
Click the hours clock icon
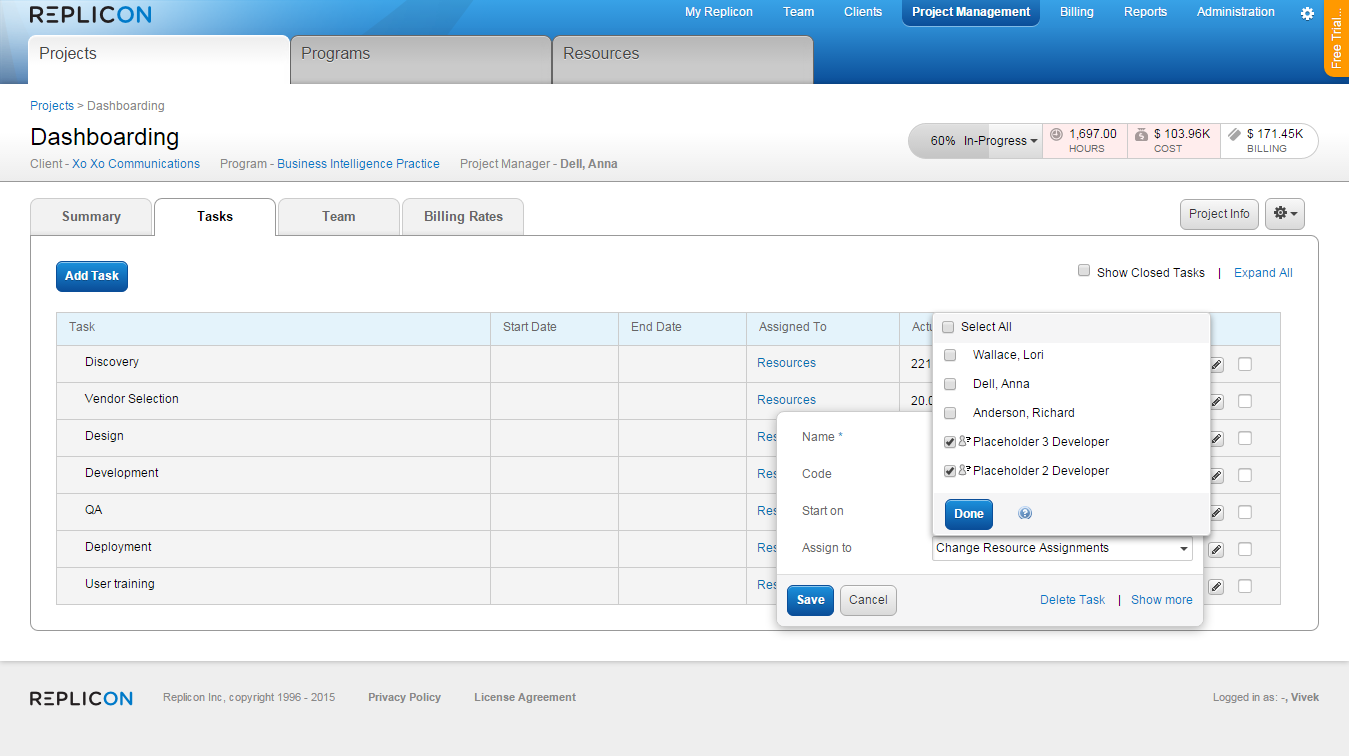(1056, 133)
